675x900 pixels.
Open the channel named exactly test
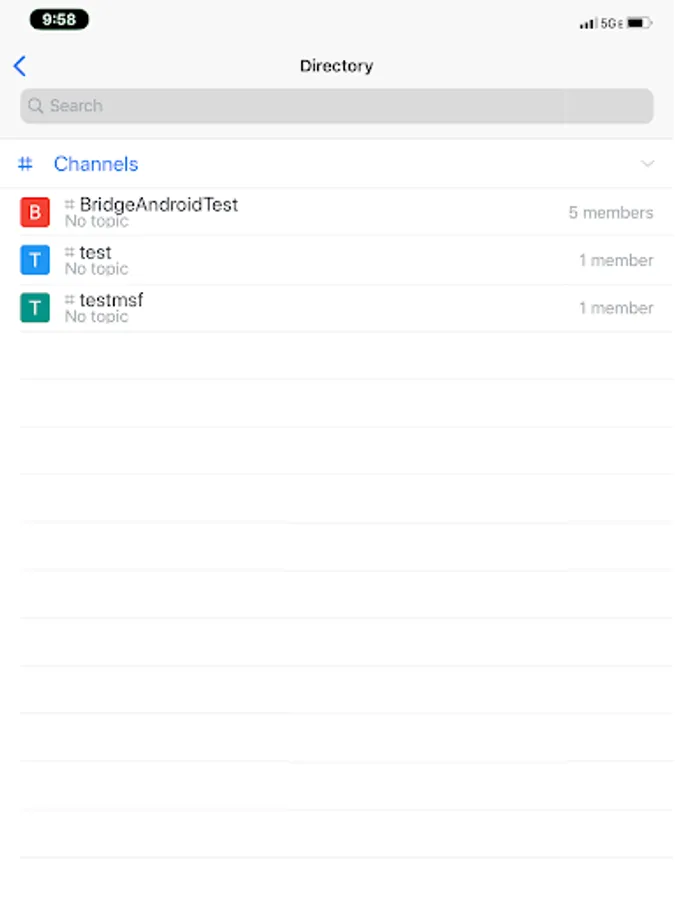(95, 252)
